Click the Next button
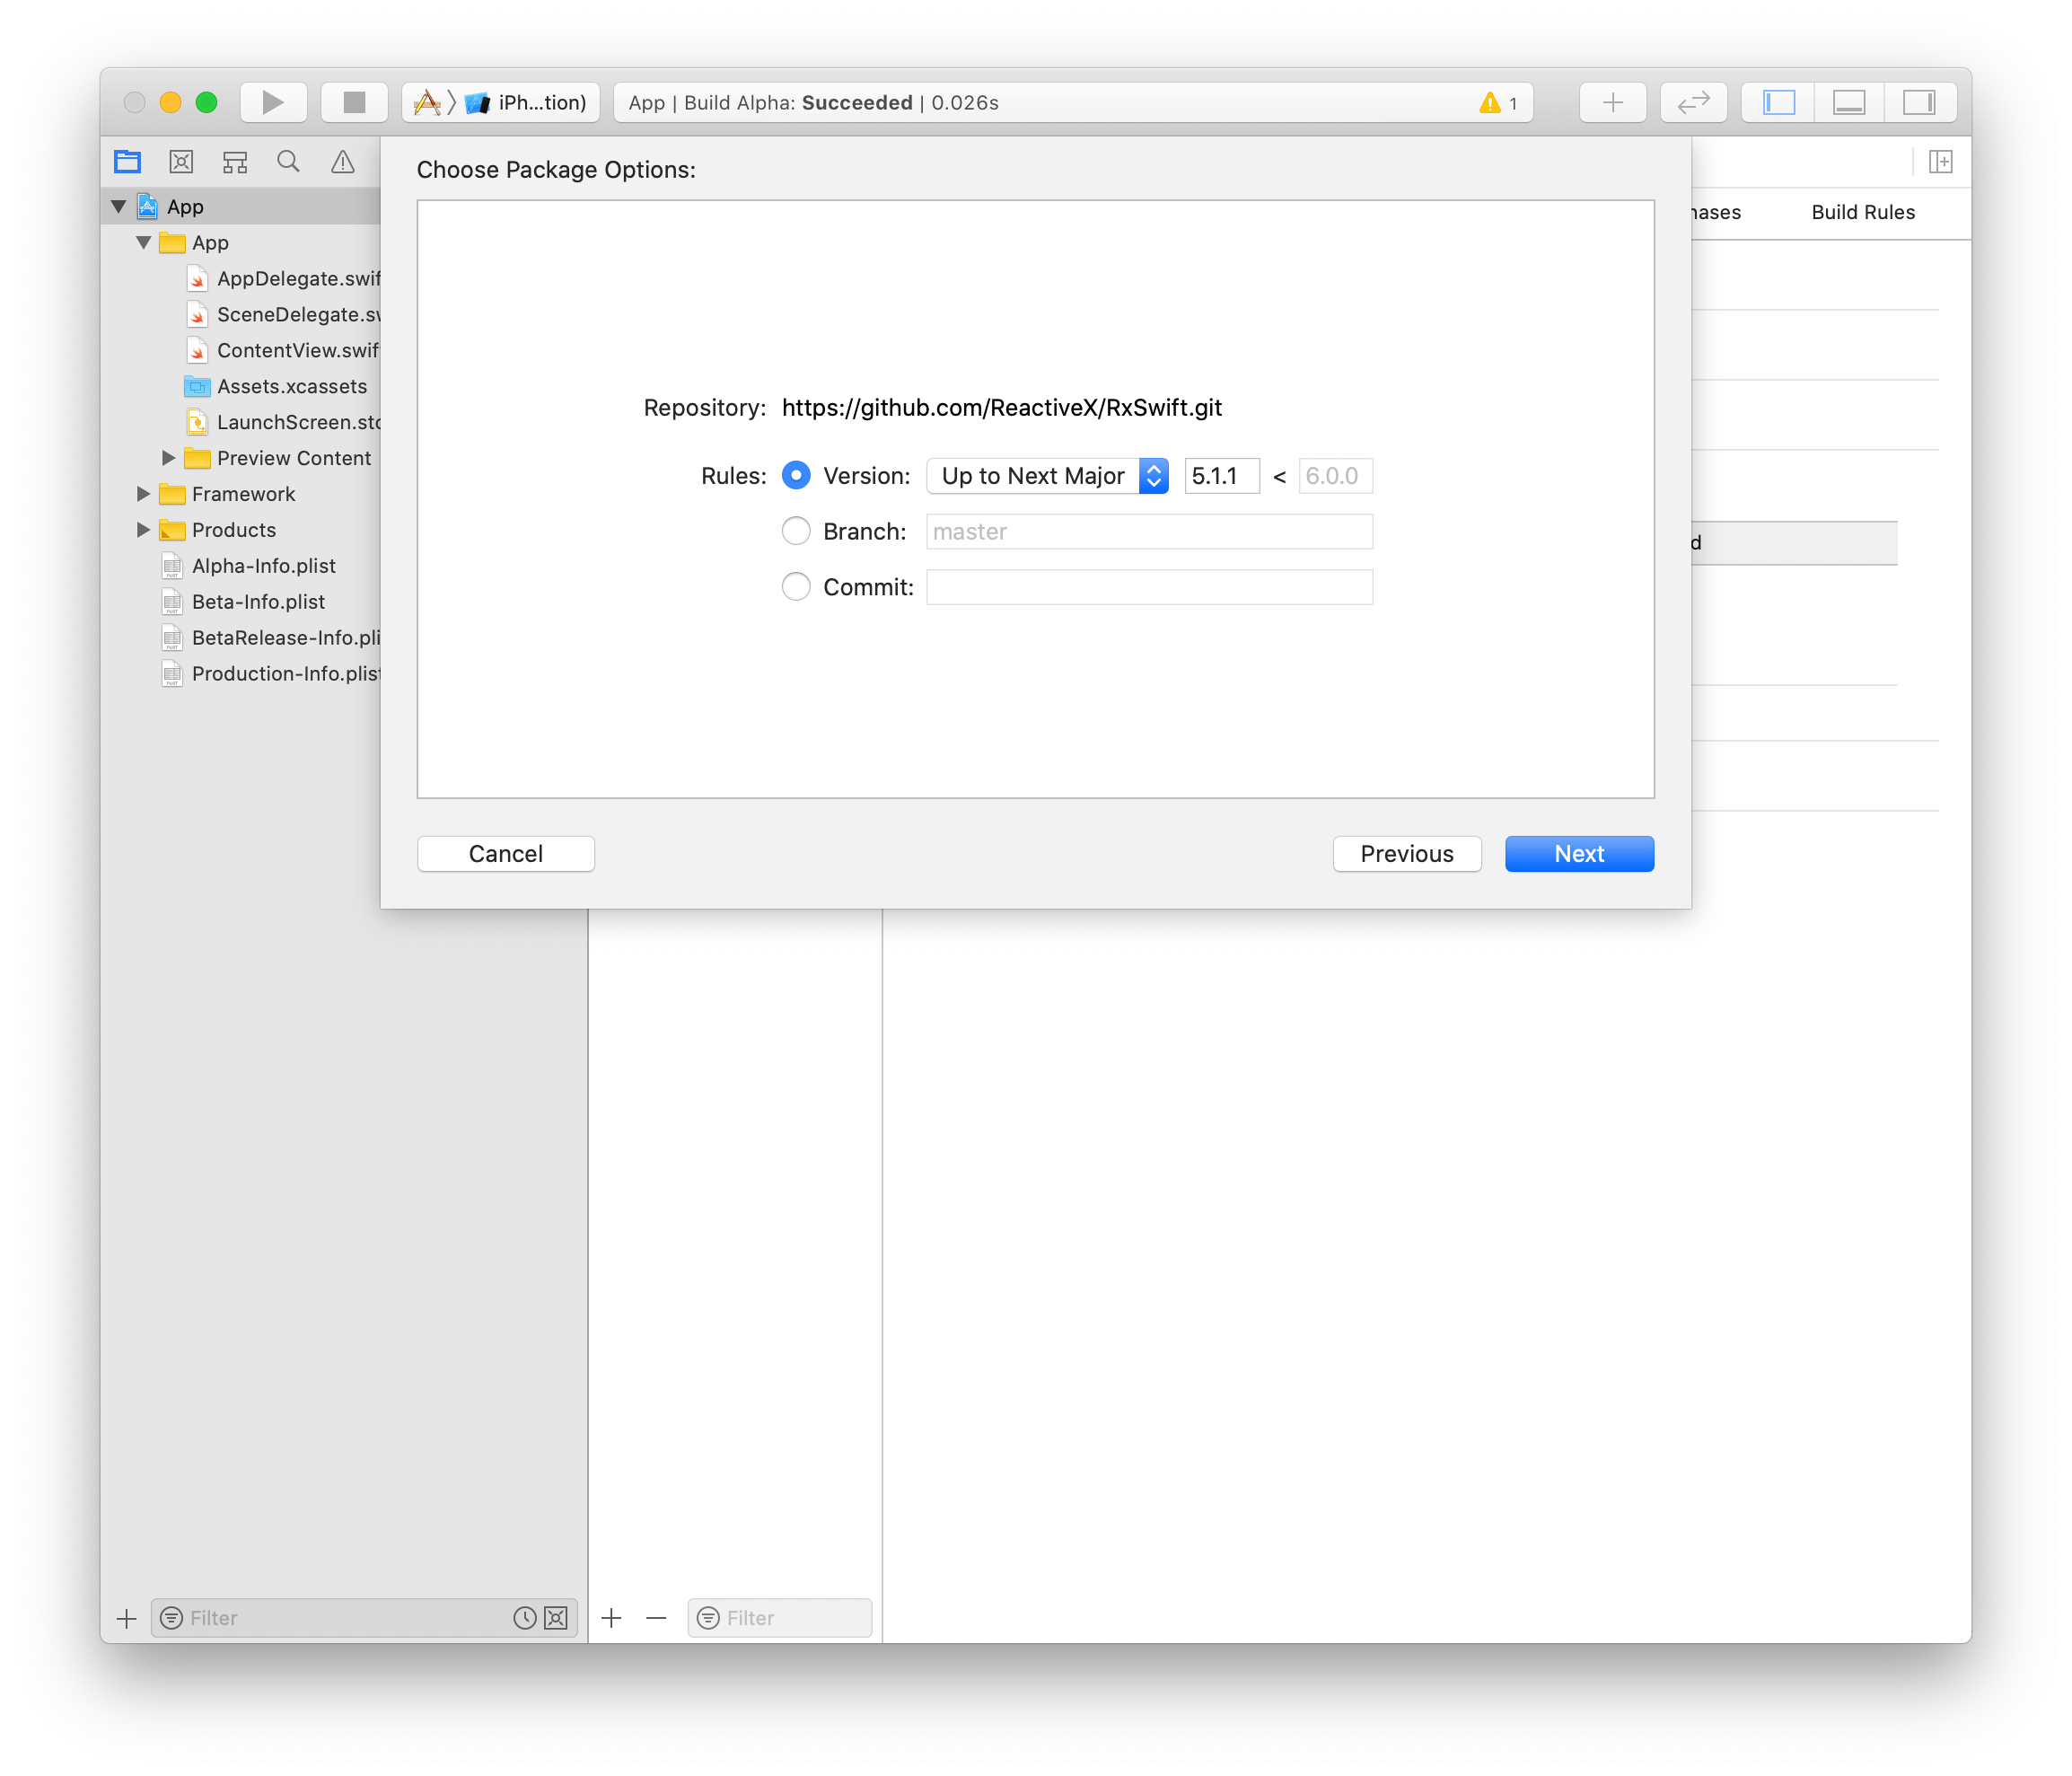Image resolution: width=2072 pixels, height=1776 pixels. [1580, 854]
